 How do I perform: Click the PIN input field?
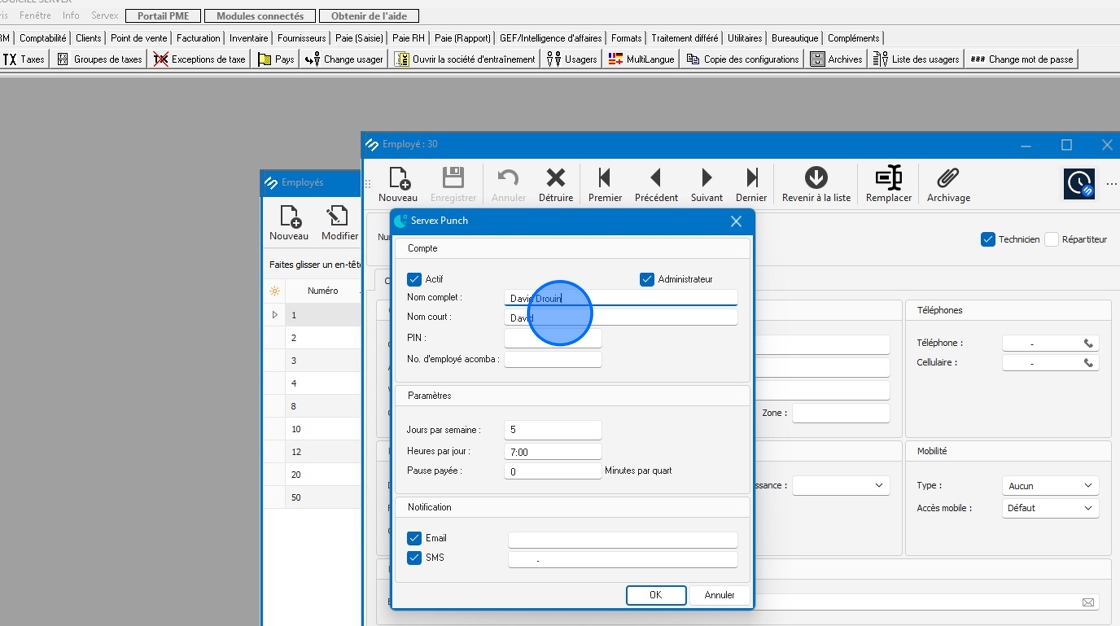553,339
